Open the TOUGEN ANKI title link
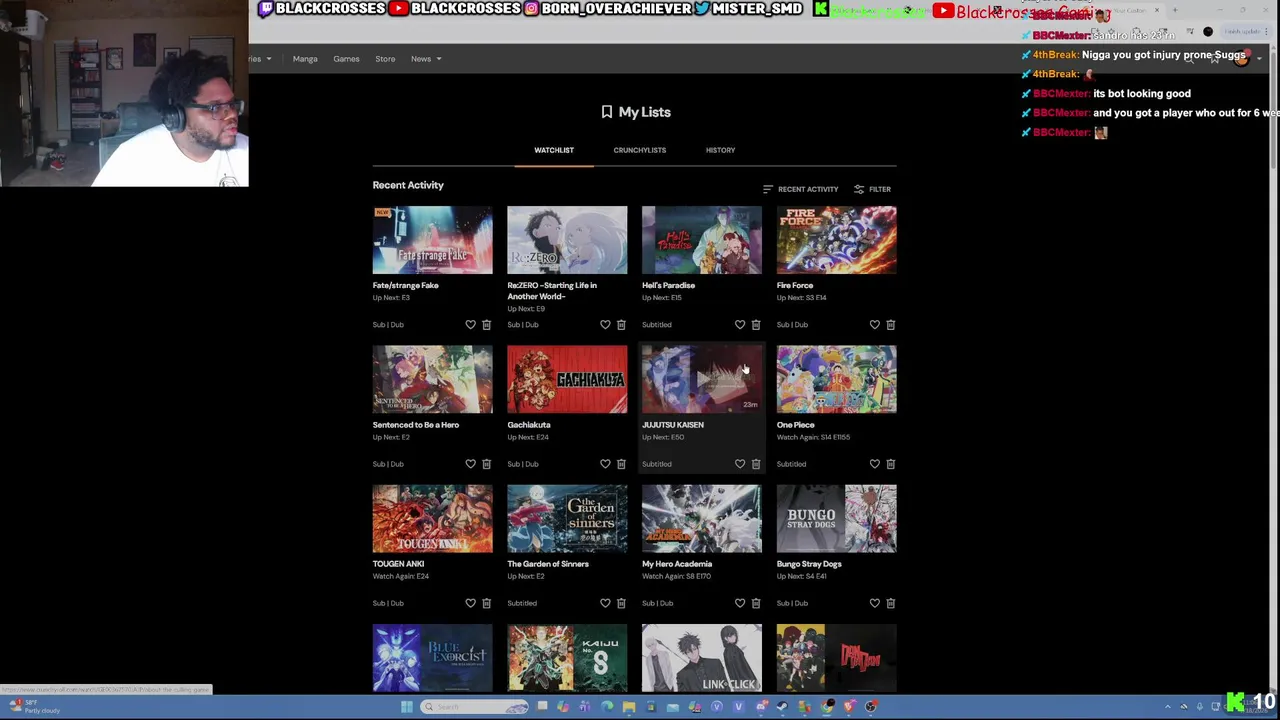The height and width of the screenshot is (720, 1280). (x=399, y=564)
